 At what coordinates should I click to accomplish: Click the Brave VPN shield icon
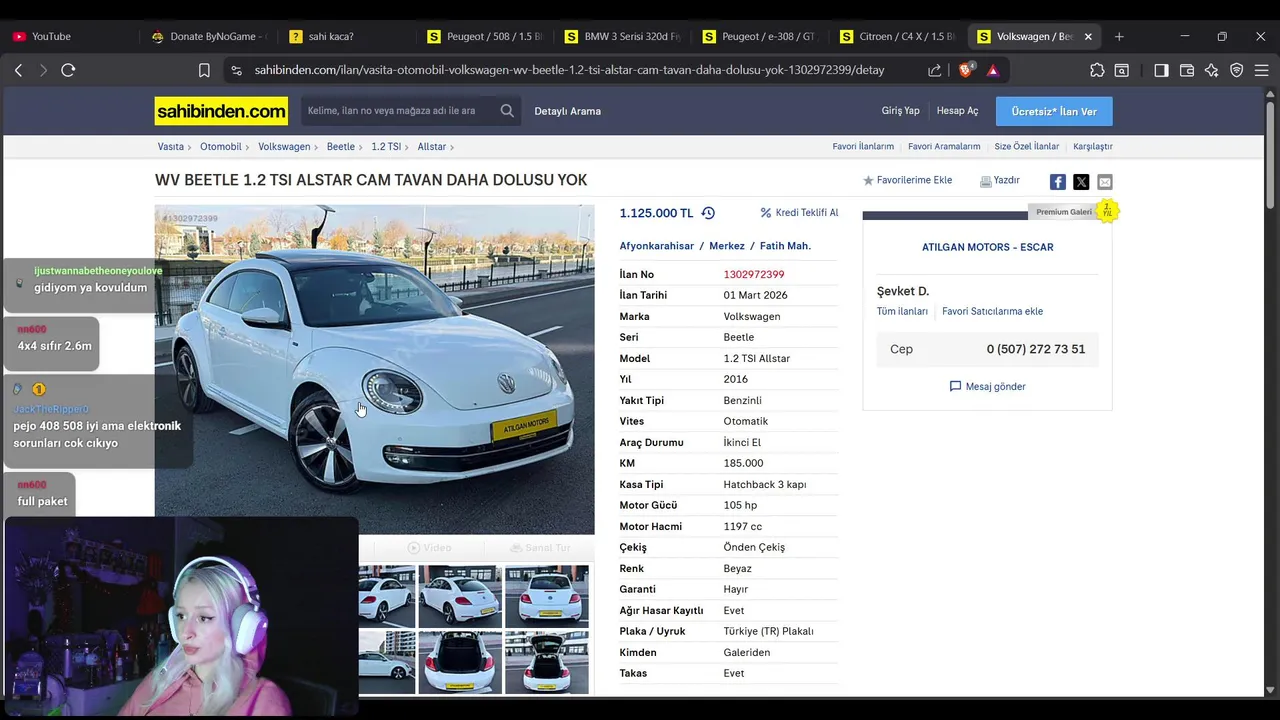coord(1237,70)
